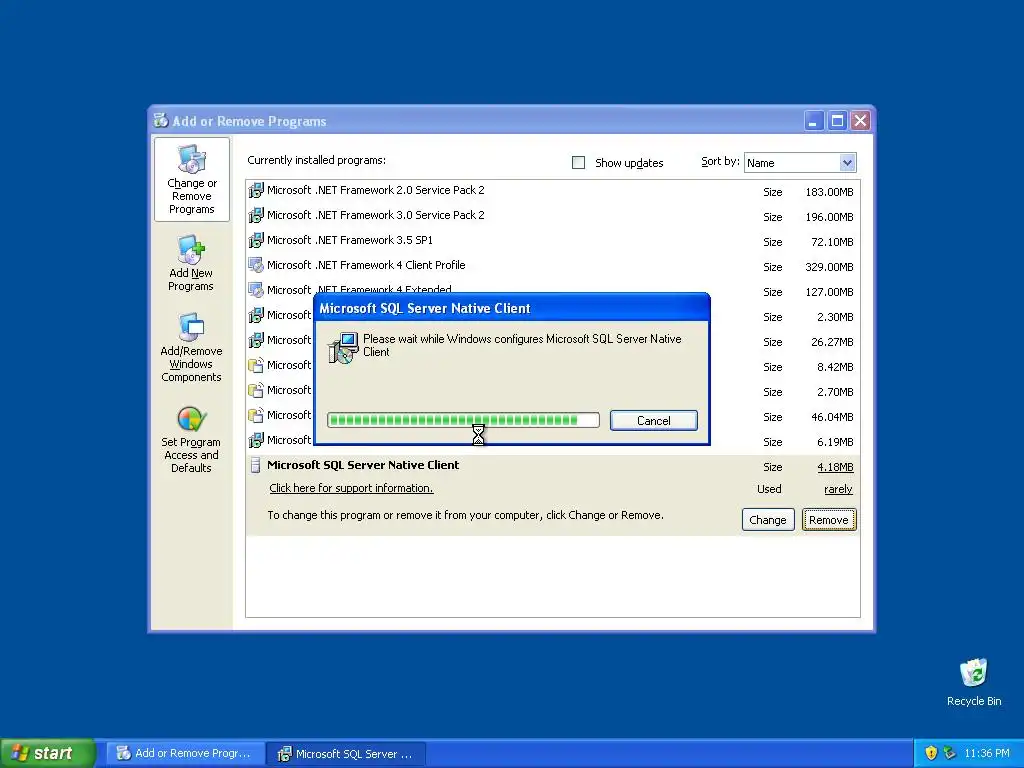The height and width of the screenshot is (768, 1024).
Task: Click the 11:36 PM taskbar clock
Action: tap(987, 753)
